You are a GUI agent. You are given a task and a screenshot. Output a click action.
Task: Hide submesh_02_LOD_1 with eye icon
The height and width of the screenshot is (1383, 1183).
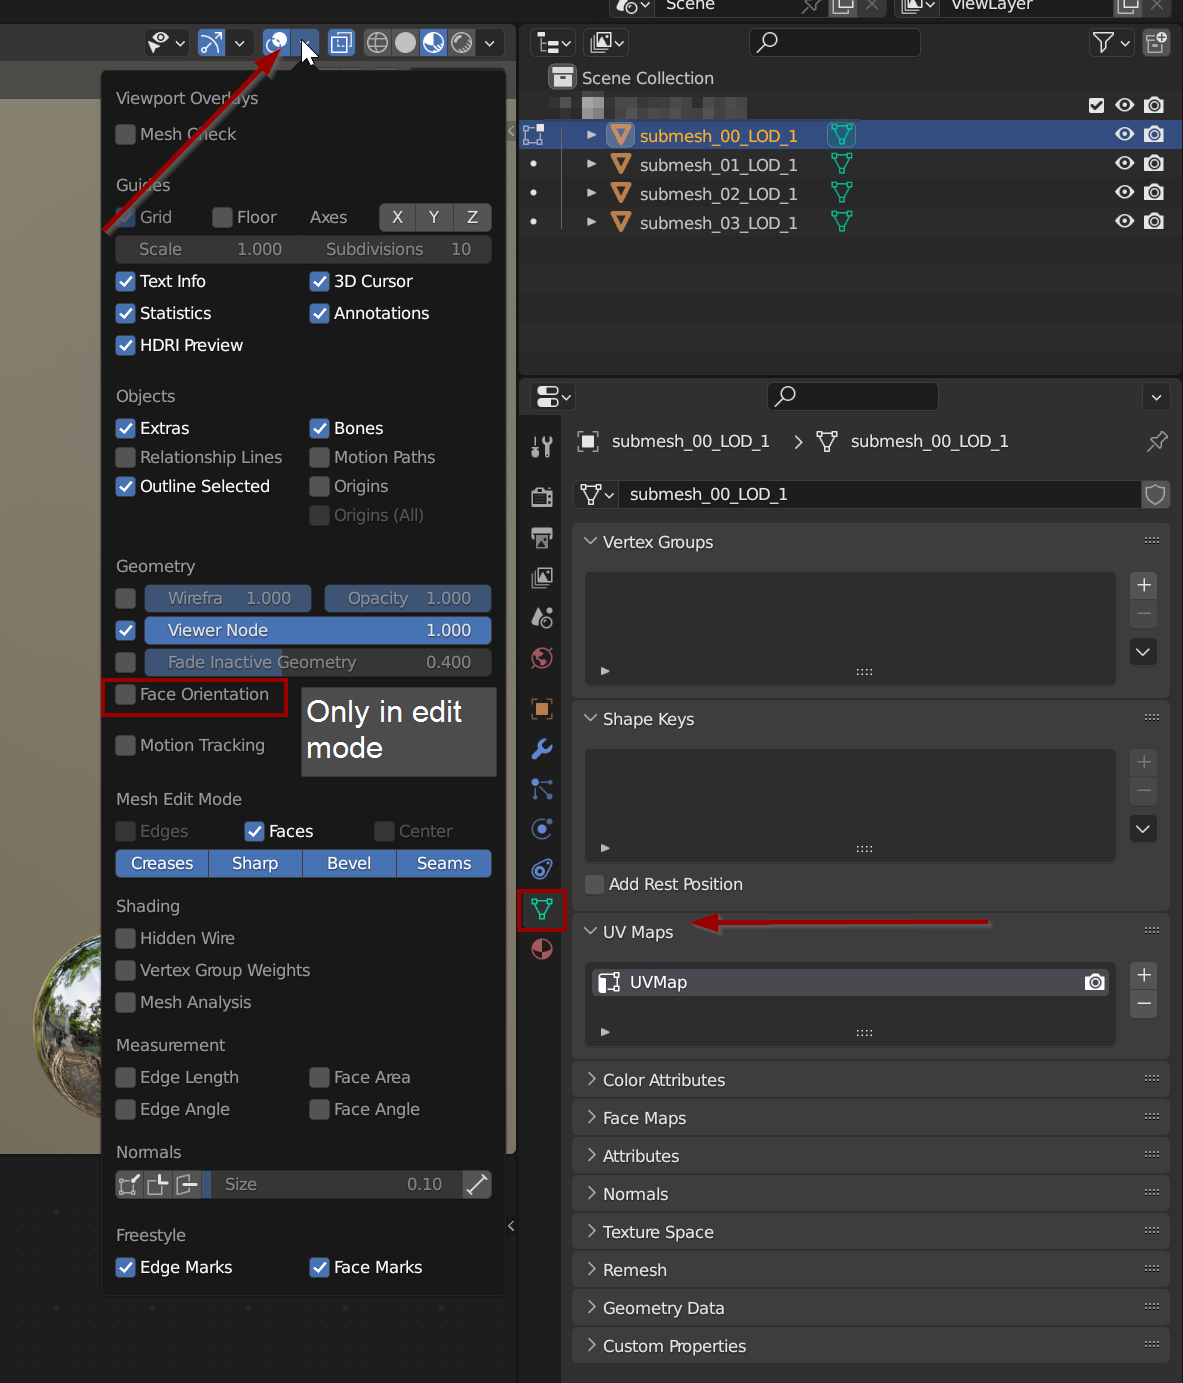[x=1124, y=193]
